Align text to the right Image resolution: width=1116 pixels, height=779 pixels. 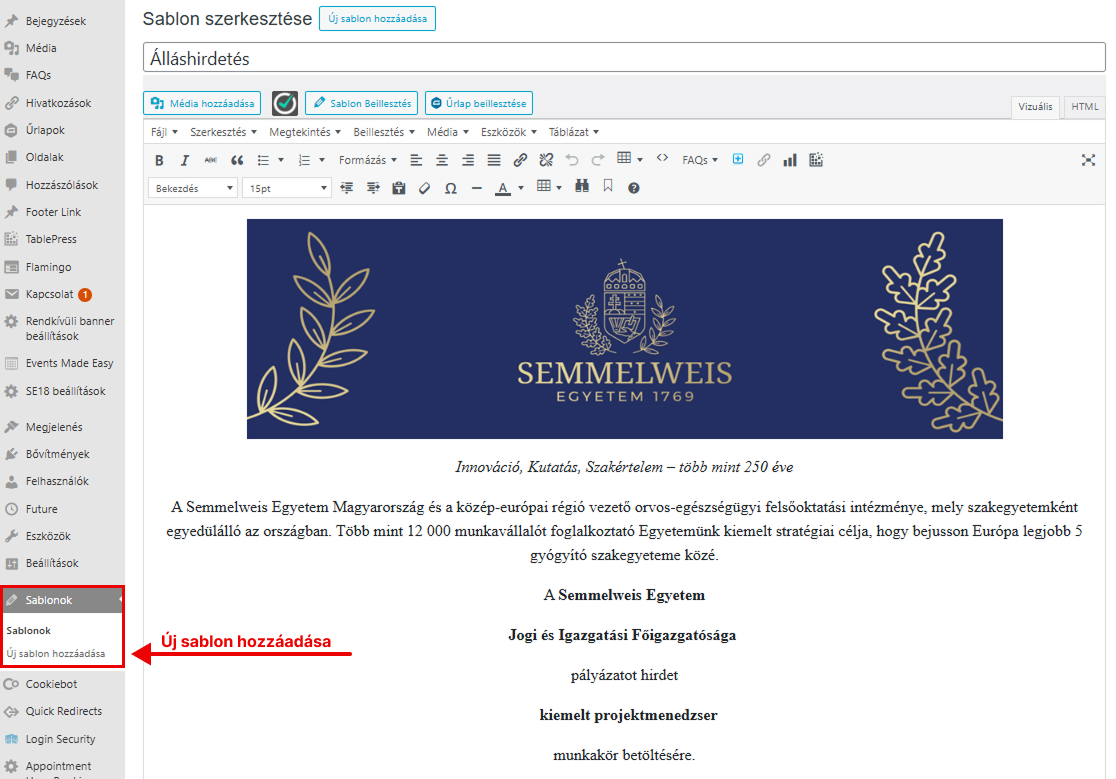tap(468, 161)
